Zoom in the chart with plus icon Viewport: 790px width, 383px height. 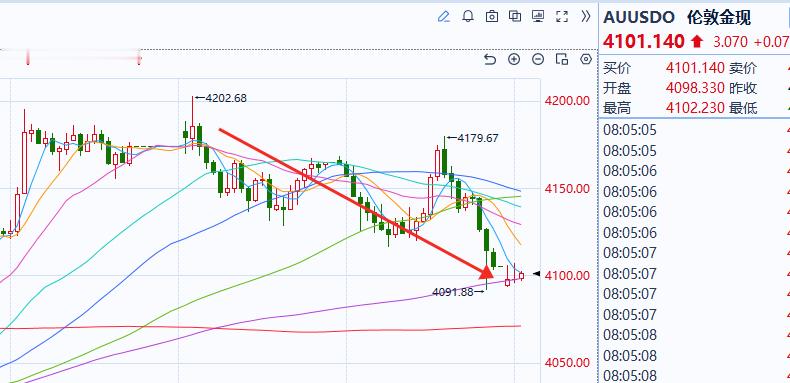514,59
